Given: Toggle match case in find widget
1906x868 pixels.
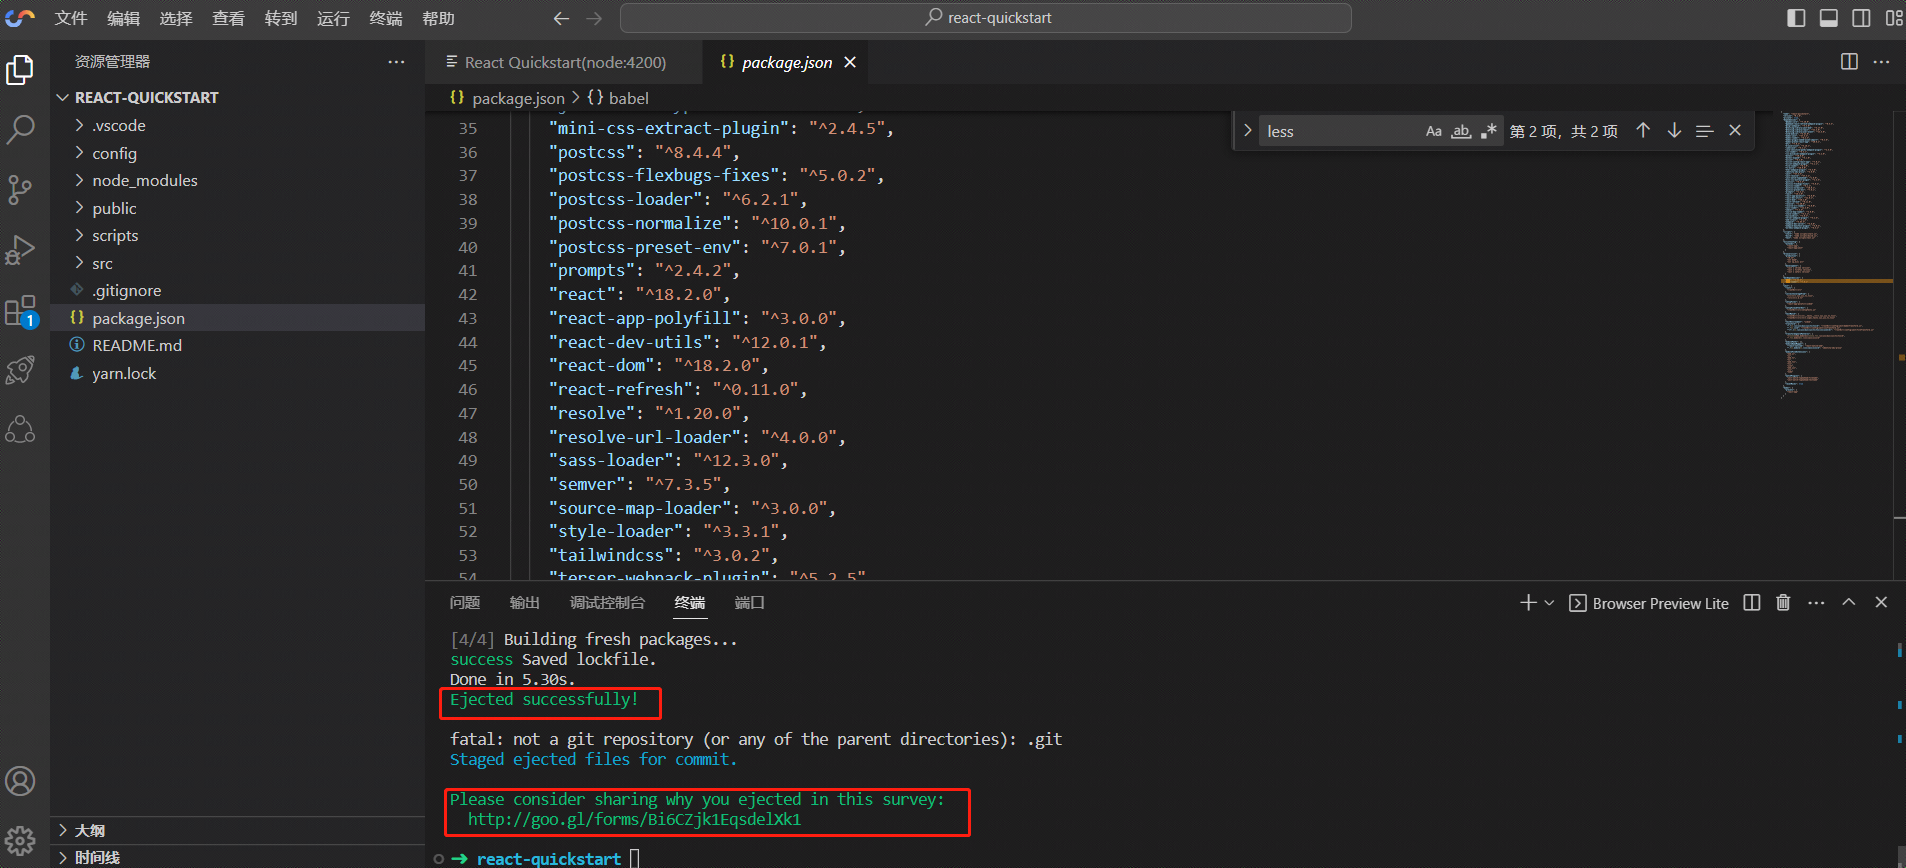Looking at the screenshot, I should tap(1433, 131).
